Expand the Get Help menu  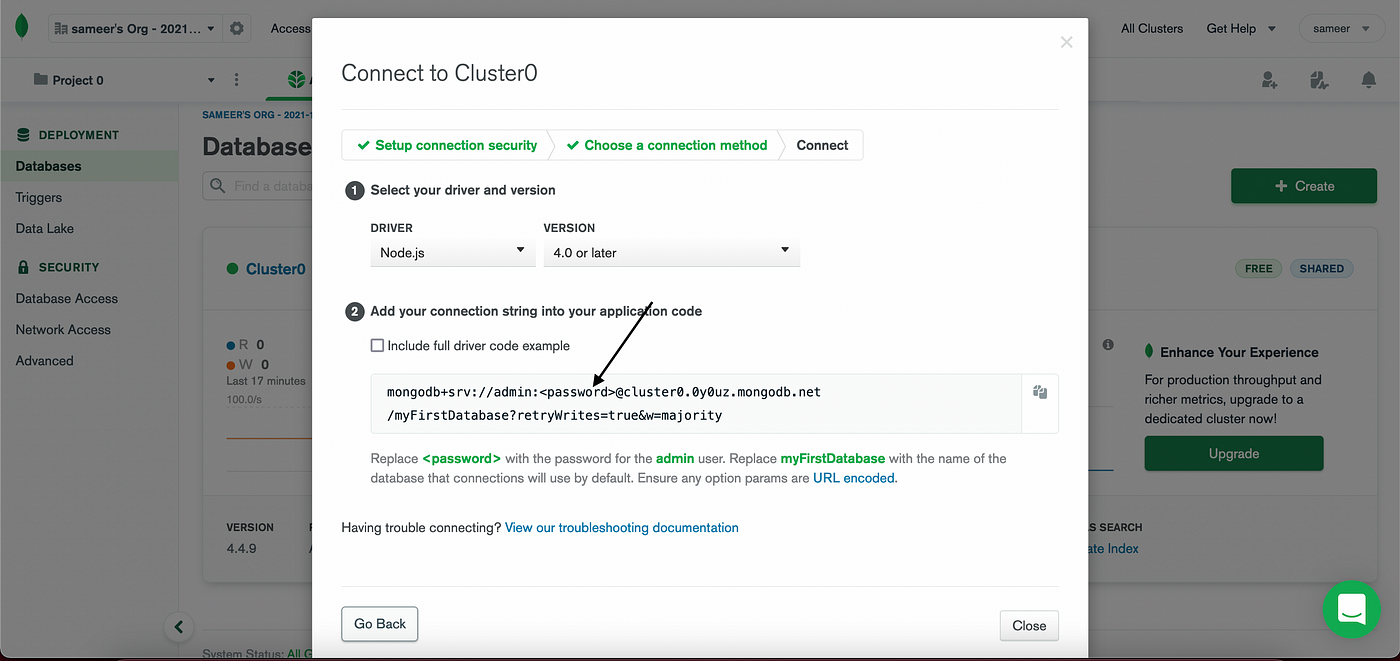[1241, 29]
